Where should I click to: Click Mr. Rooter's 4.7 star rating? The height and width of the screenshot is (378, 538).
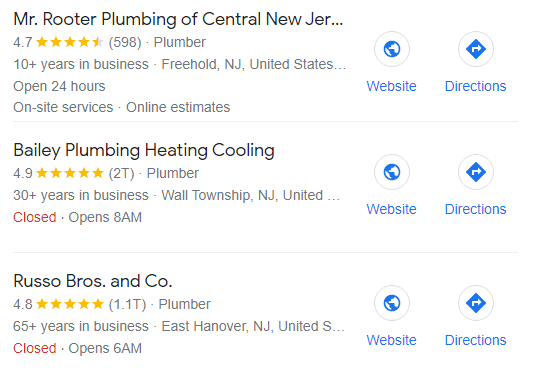[58, 42]
